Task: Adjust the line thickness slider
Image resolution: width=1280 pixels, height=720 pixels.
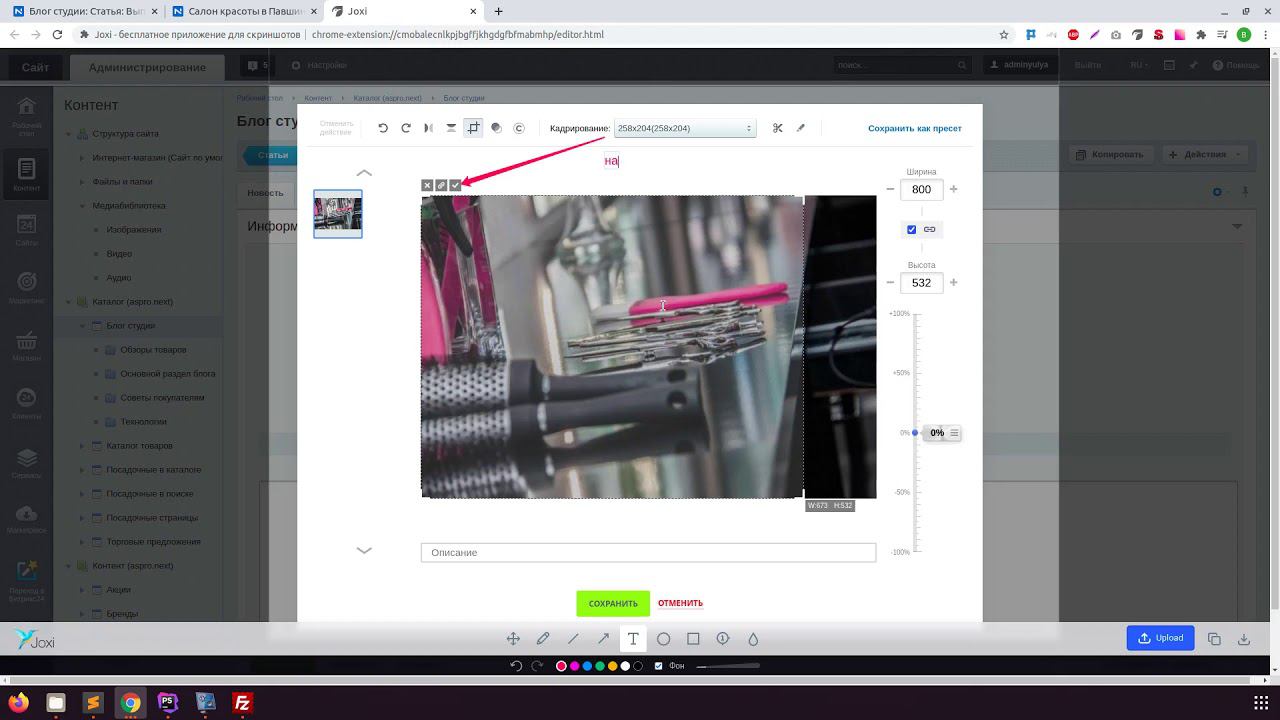Action: click(x=728, y=666)
